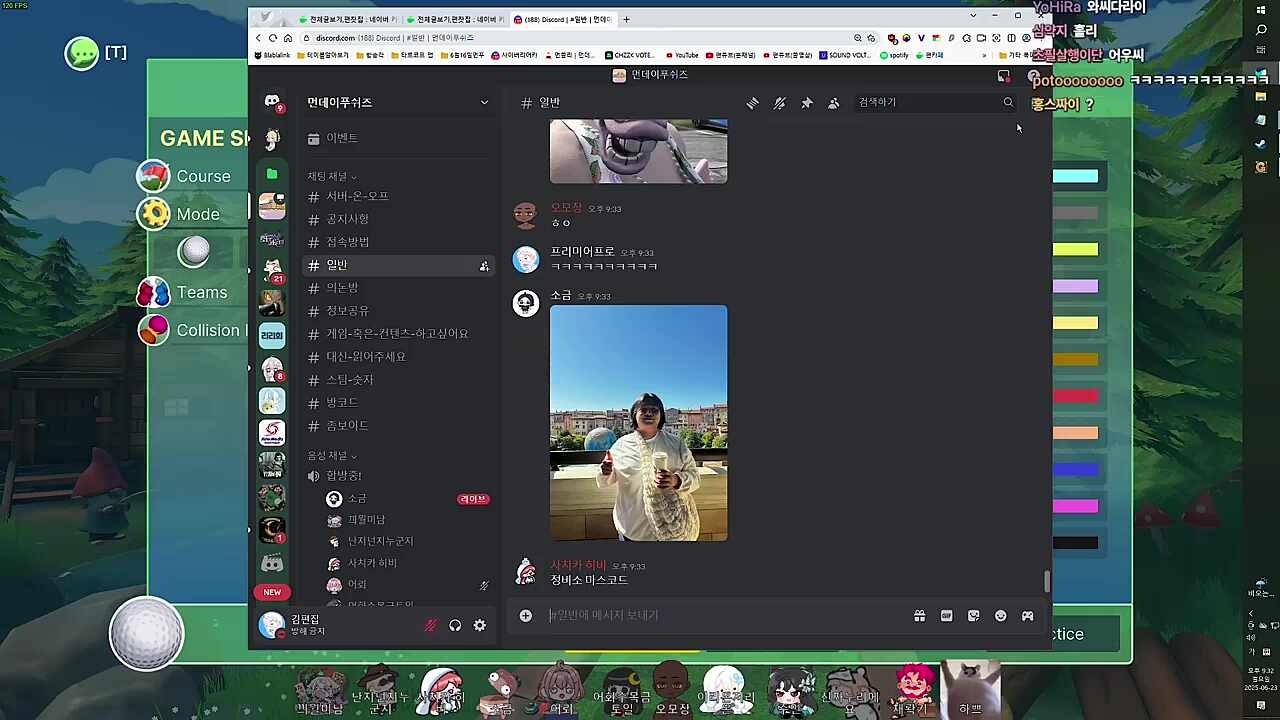Open the Discord inbox icon at top right
The width and height of the screenshot is (1280, 720).
pos(1004,76)
